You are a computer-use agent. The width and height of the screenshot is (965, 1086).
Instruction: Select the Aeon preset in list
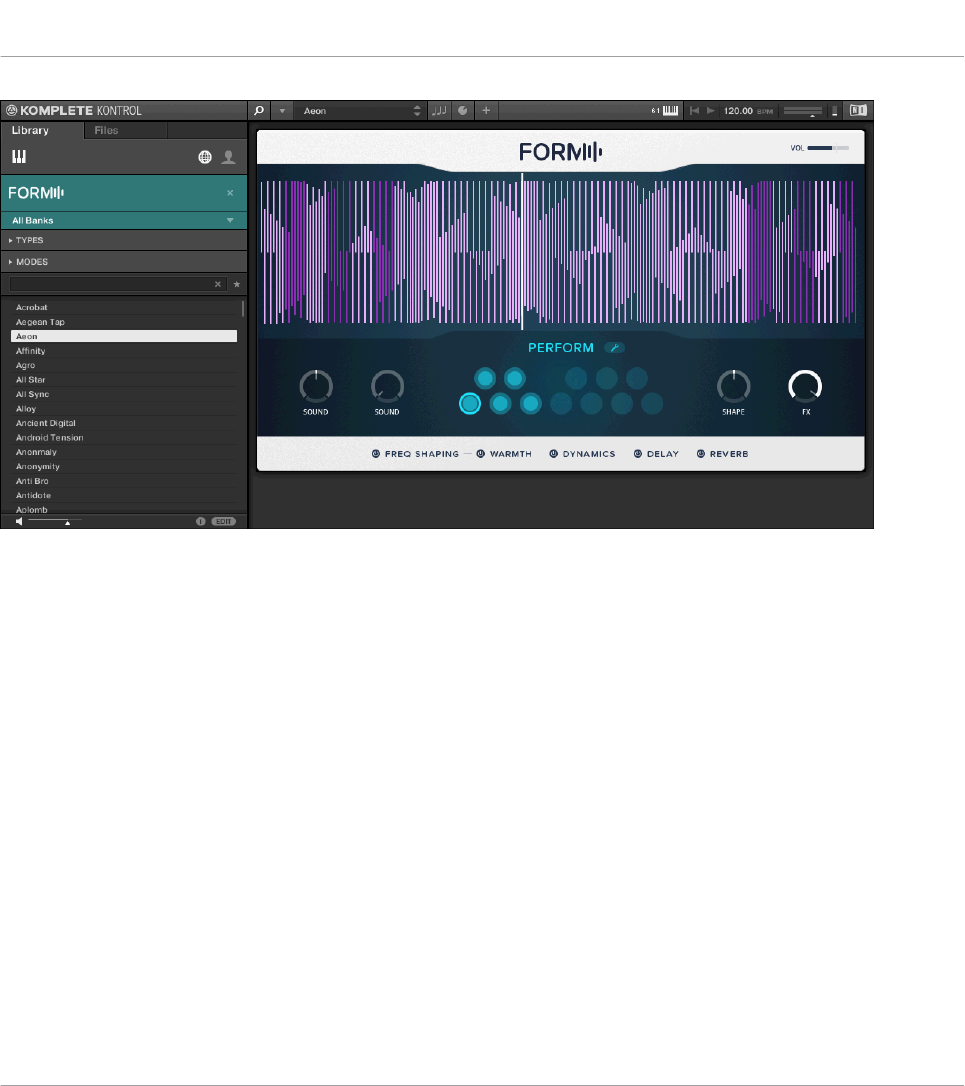point(124,336)
